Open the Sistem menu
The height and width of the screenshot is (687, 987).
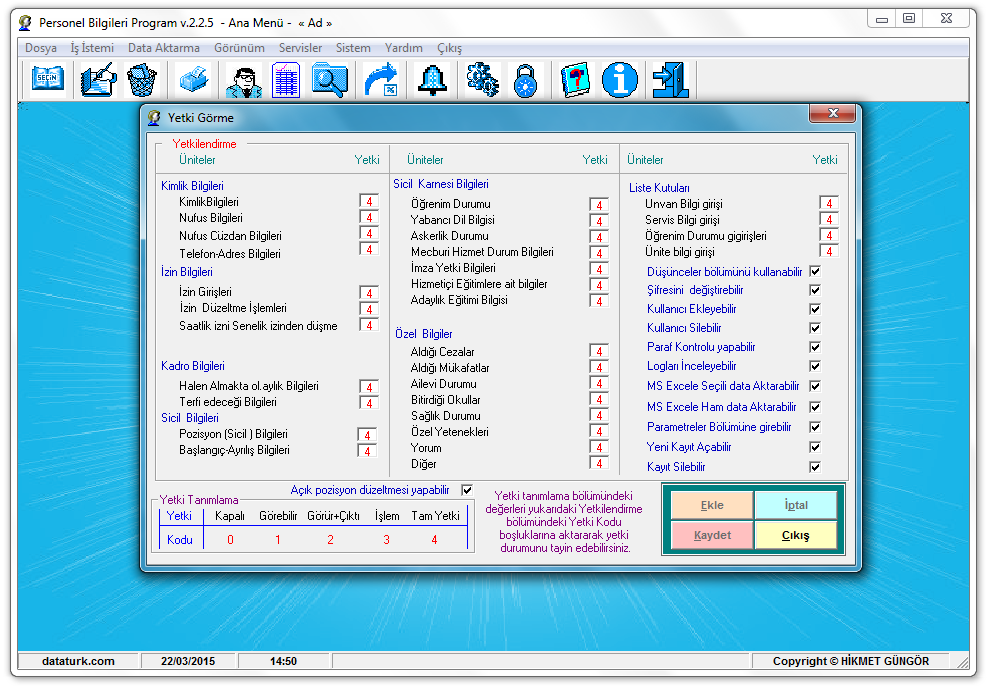pos(353,48)
